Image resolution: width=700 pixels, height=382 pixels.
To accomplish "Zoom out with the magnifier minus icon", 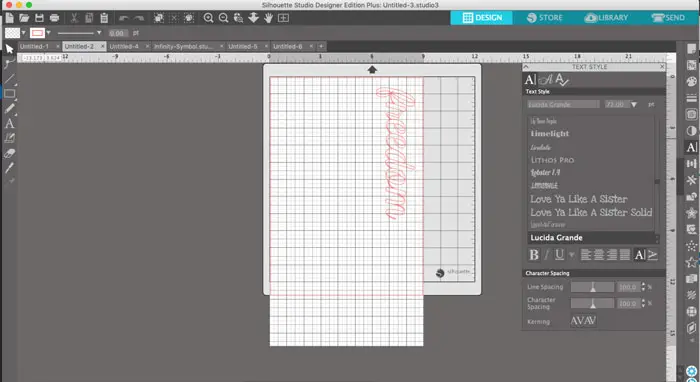I will tap(224, 18).
